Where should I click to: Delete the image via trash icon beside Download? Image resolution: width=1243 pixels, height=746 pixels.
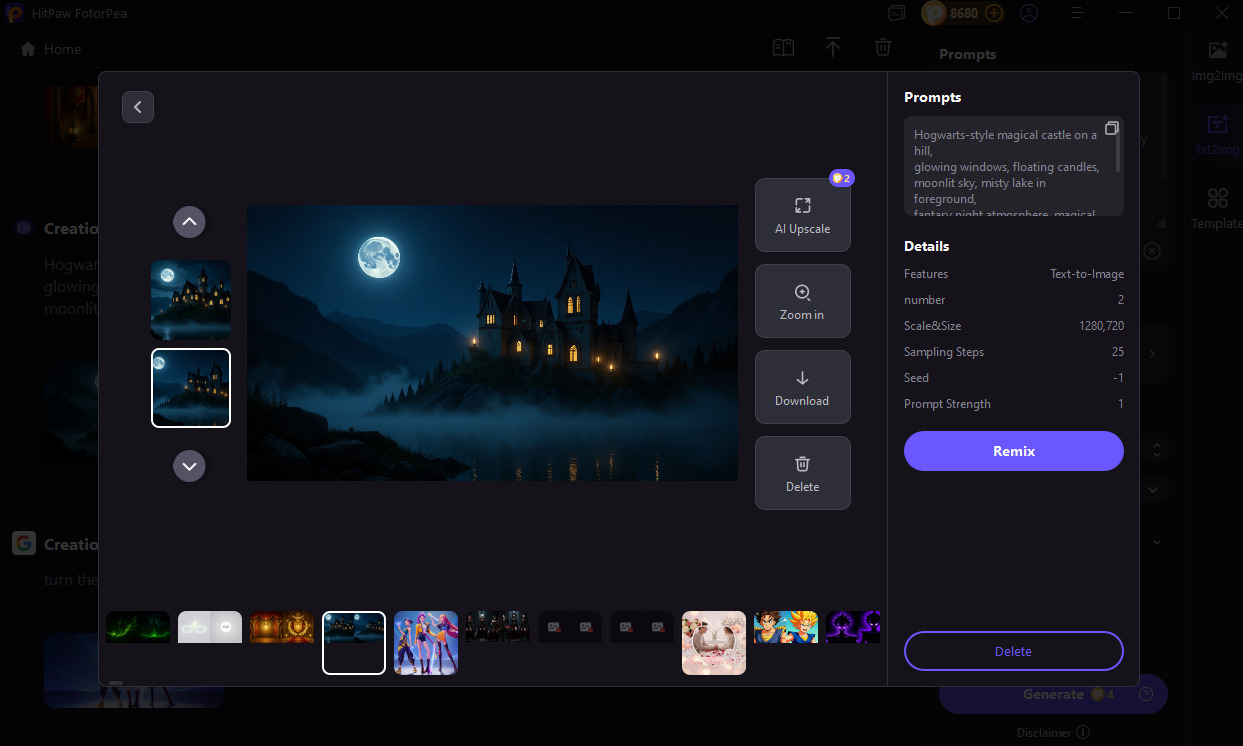click(x=802, y=472)
